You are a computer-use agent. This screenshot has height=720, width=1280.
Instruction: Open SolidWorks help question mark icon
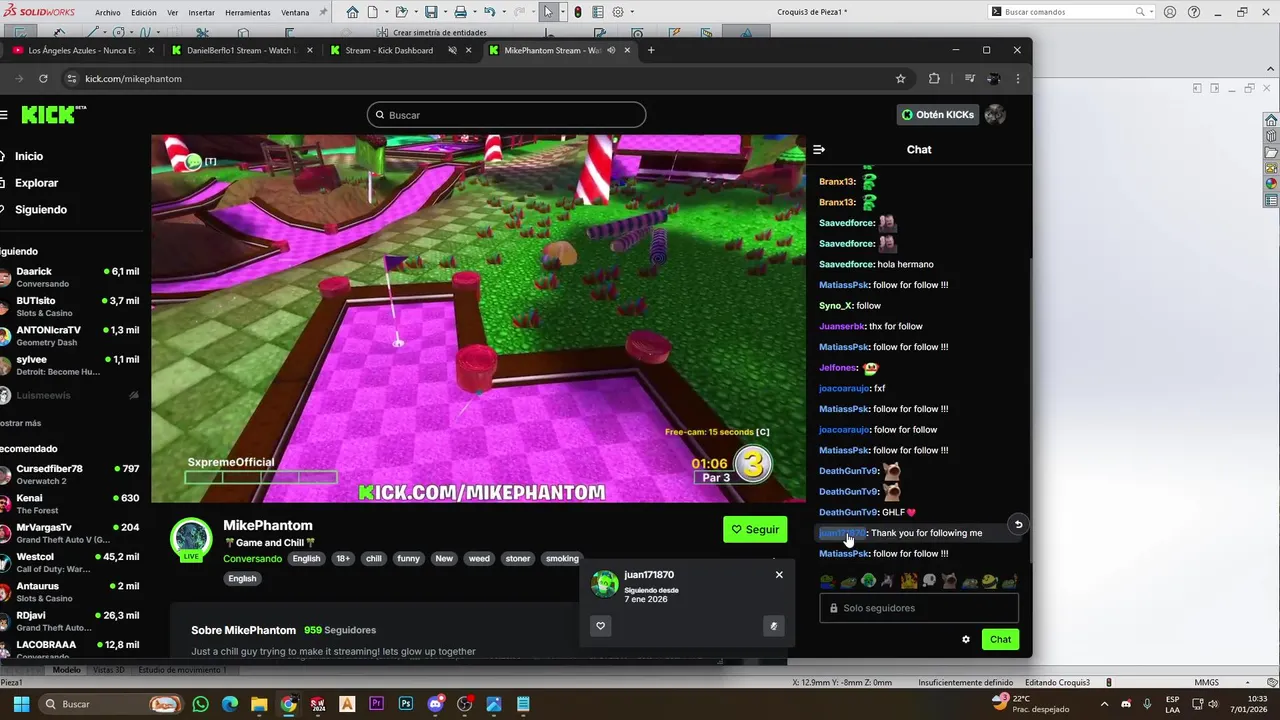(1194, 12)
